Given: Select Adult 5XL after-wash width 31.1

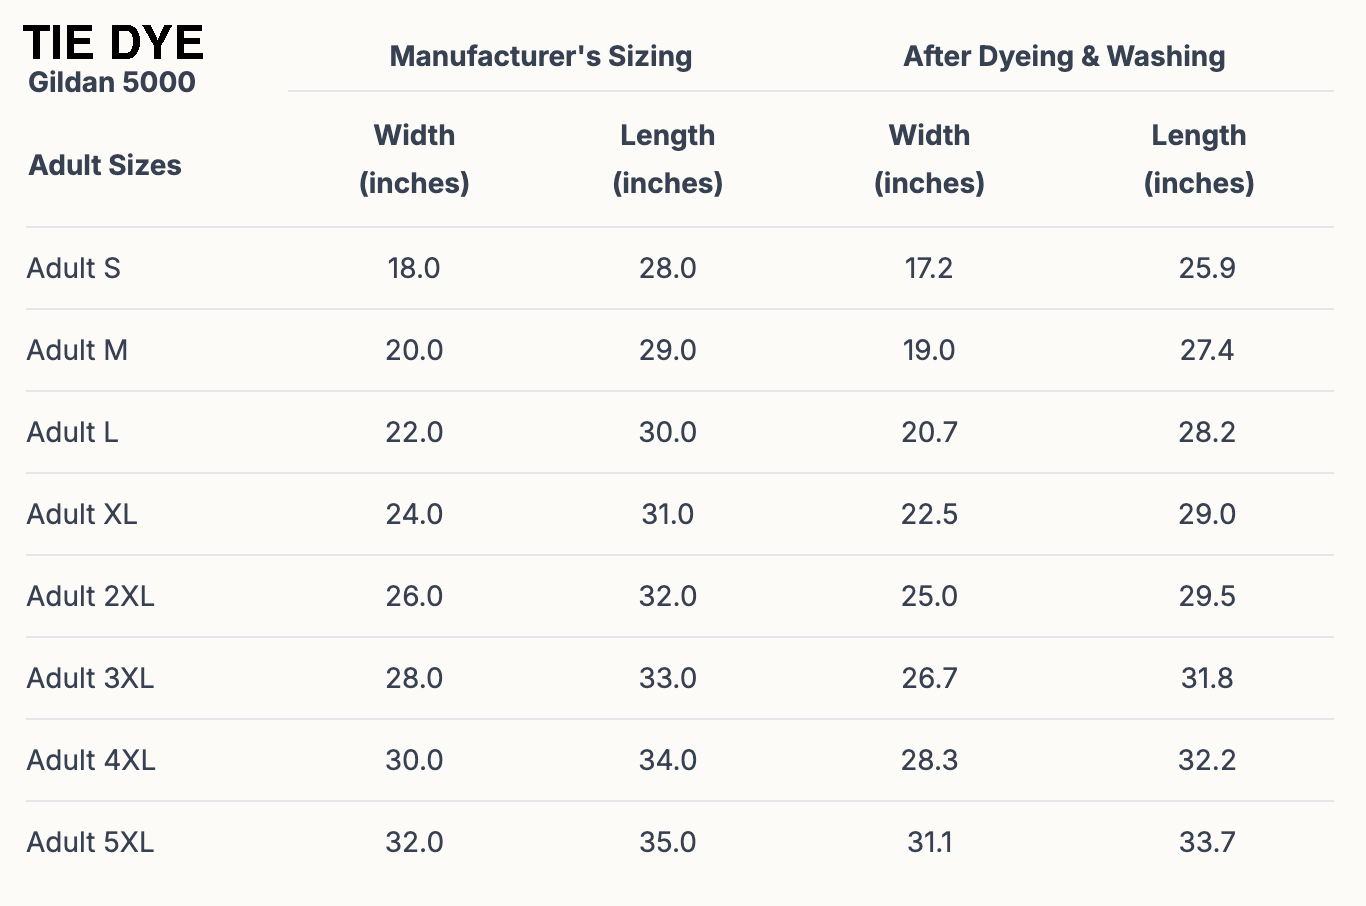Looking at the screenshot, I should tap(929, 842).
